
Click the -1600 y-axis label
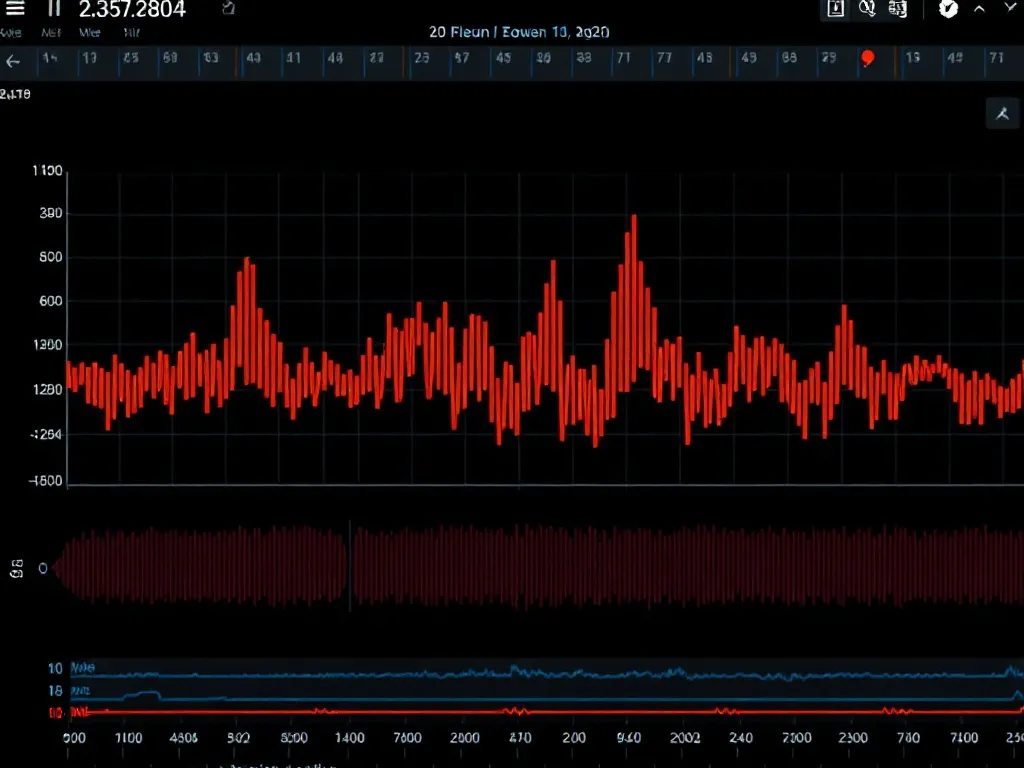[46, 481]
